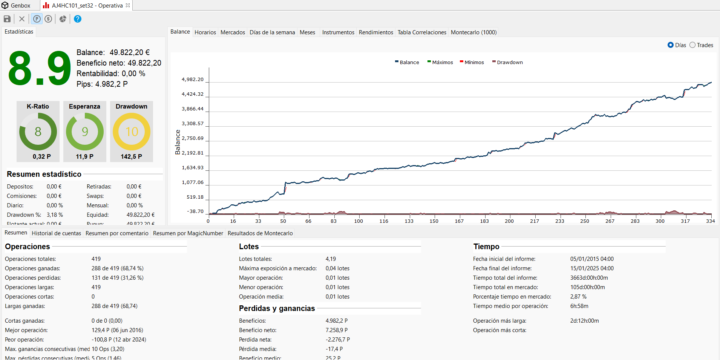Click the Operaciones totales value 419

96,259
